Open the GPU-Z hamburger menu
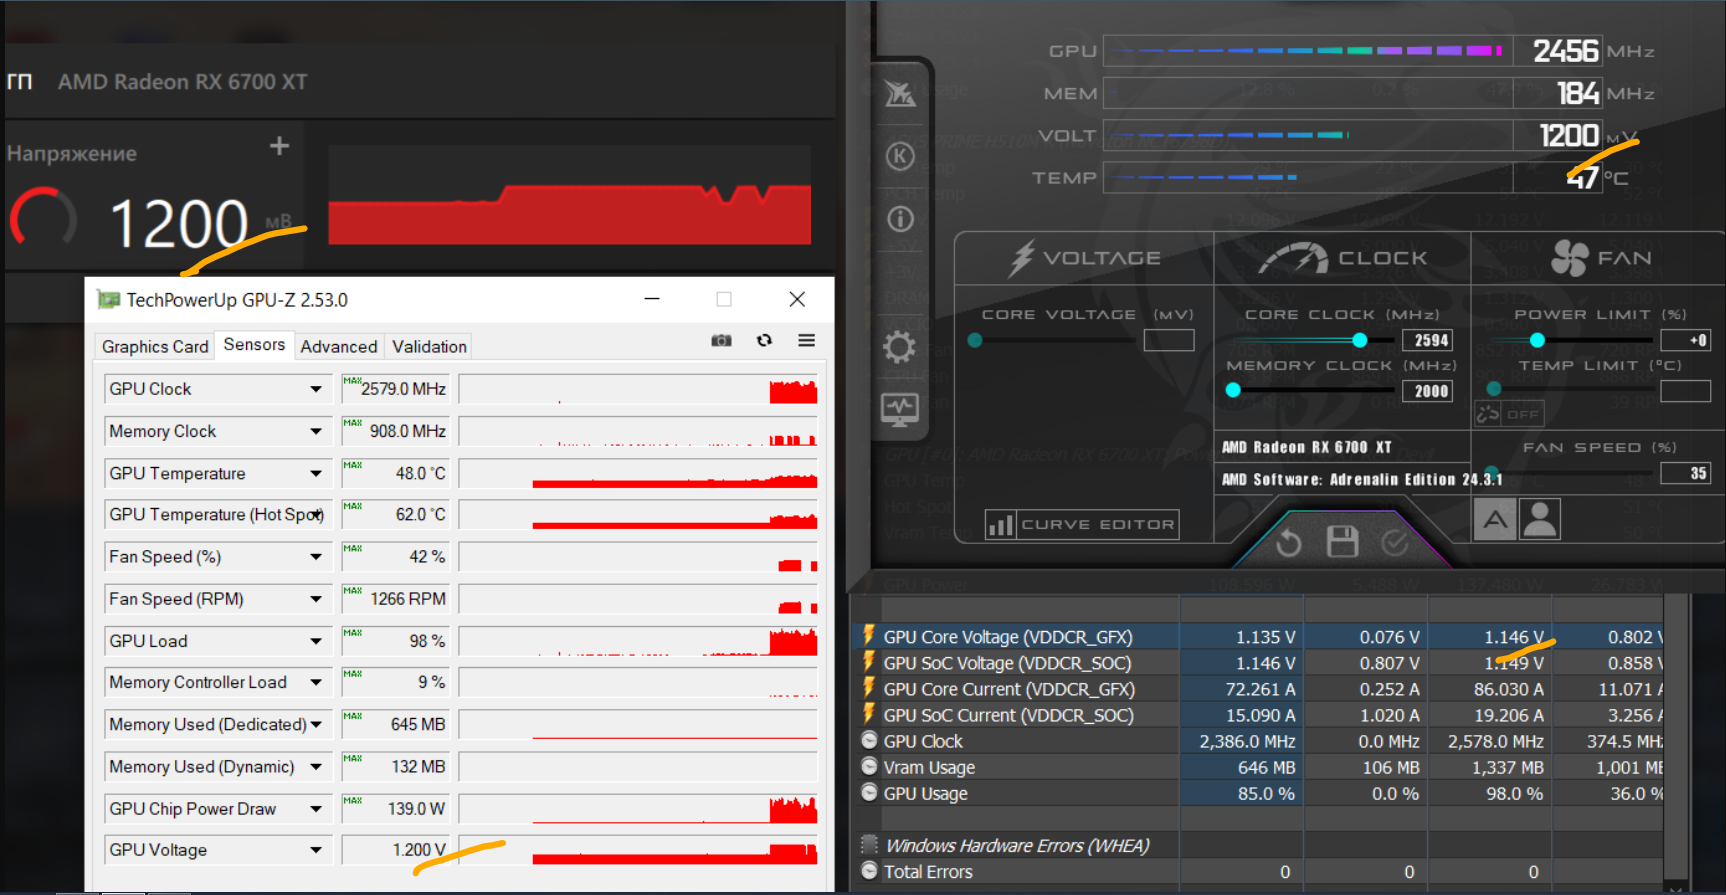Viewport: 1726px width, 895px height. pyautogui.click(x=806, y=341)
